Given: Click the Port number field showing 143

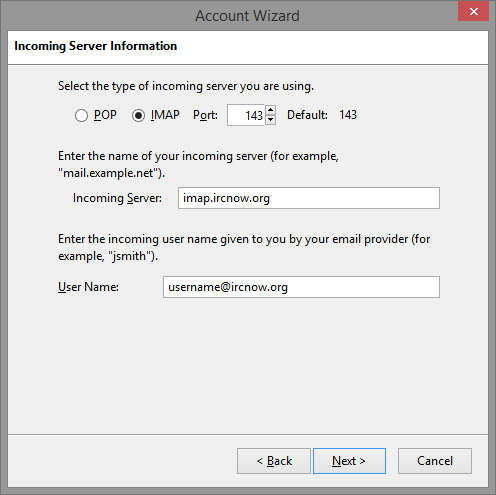Looking at the screenshot, I should (x=246, y=115).
